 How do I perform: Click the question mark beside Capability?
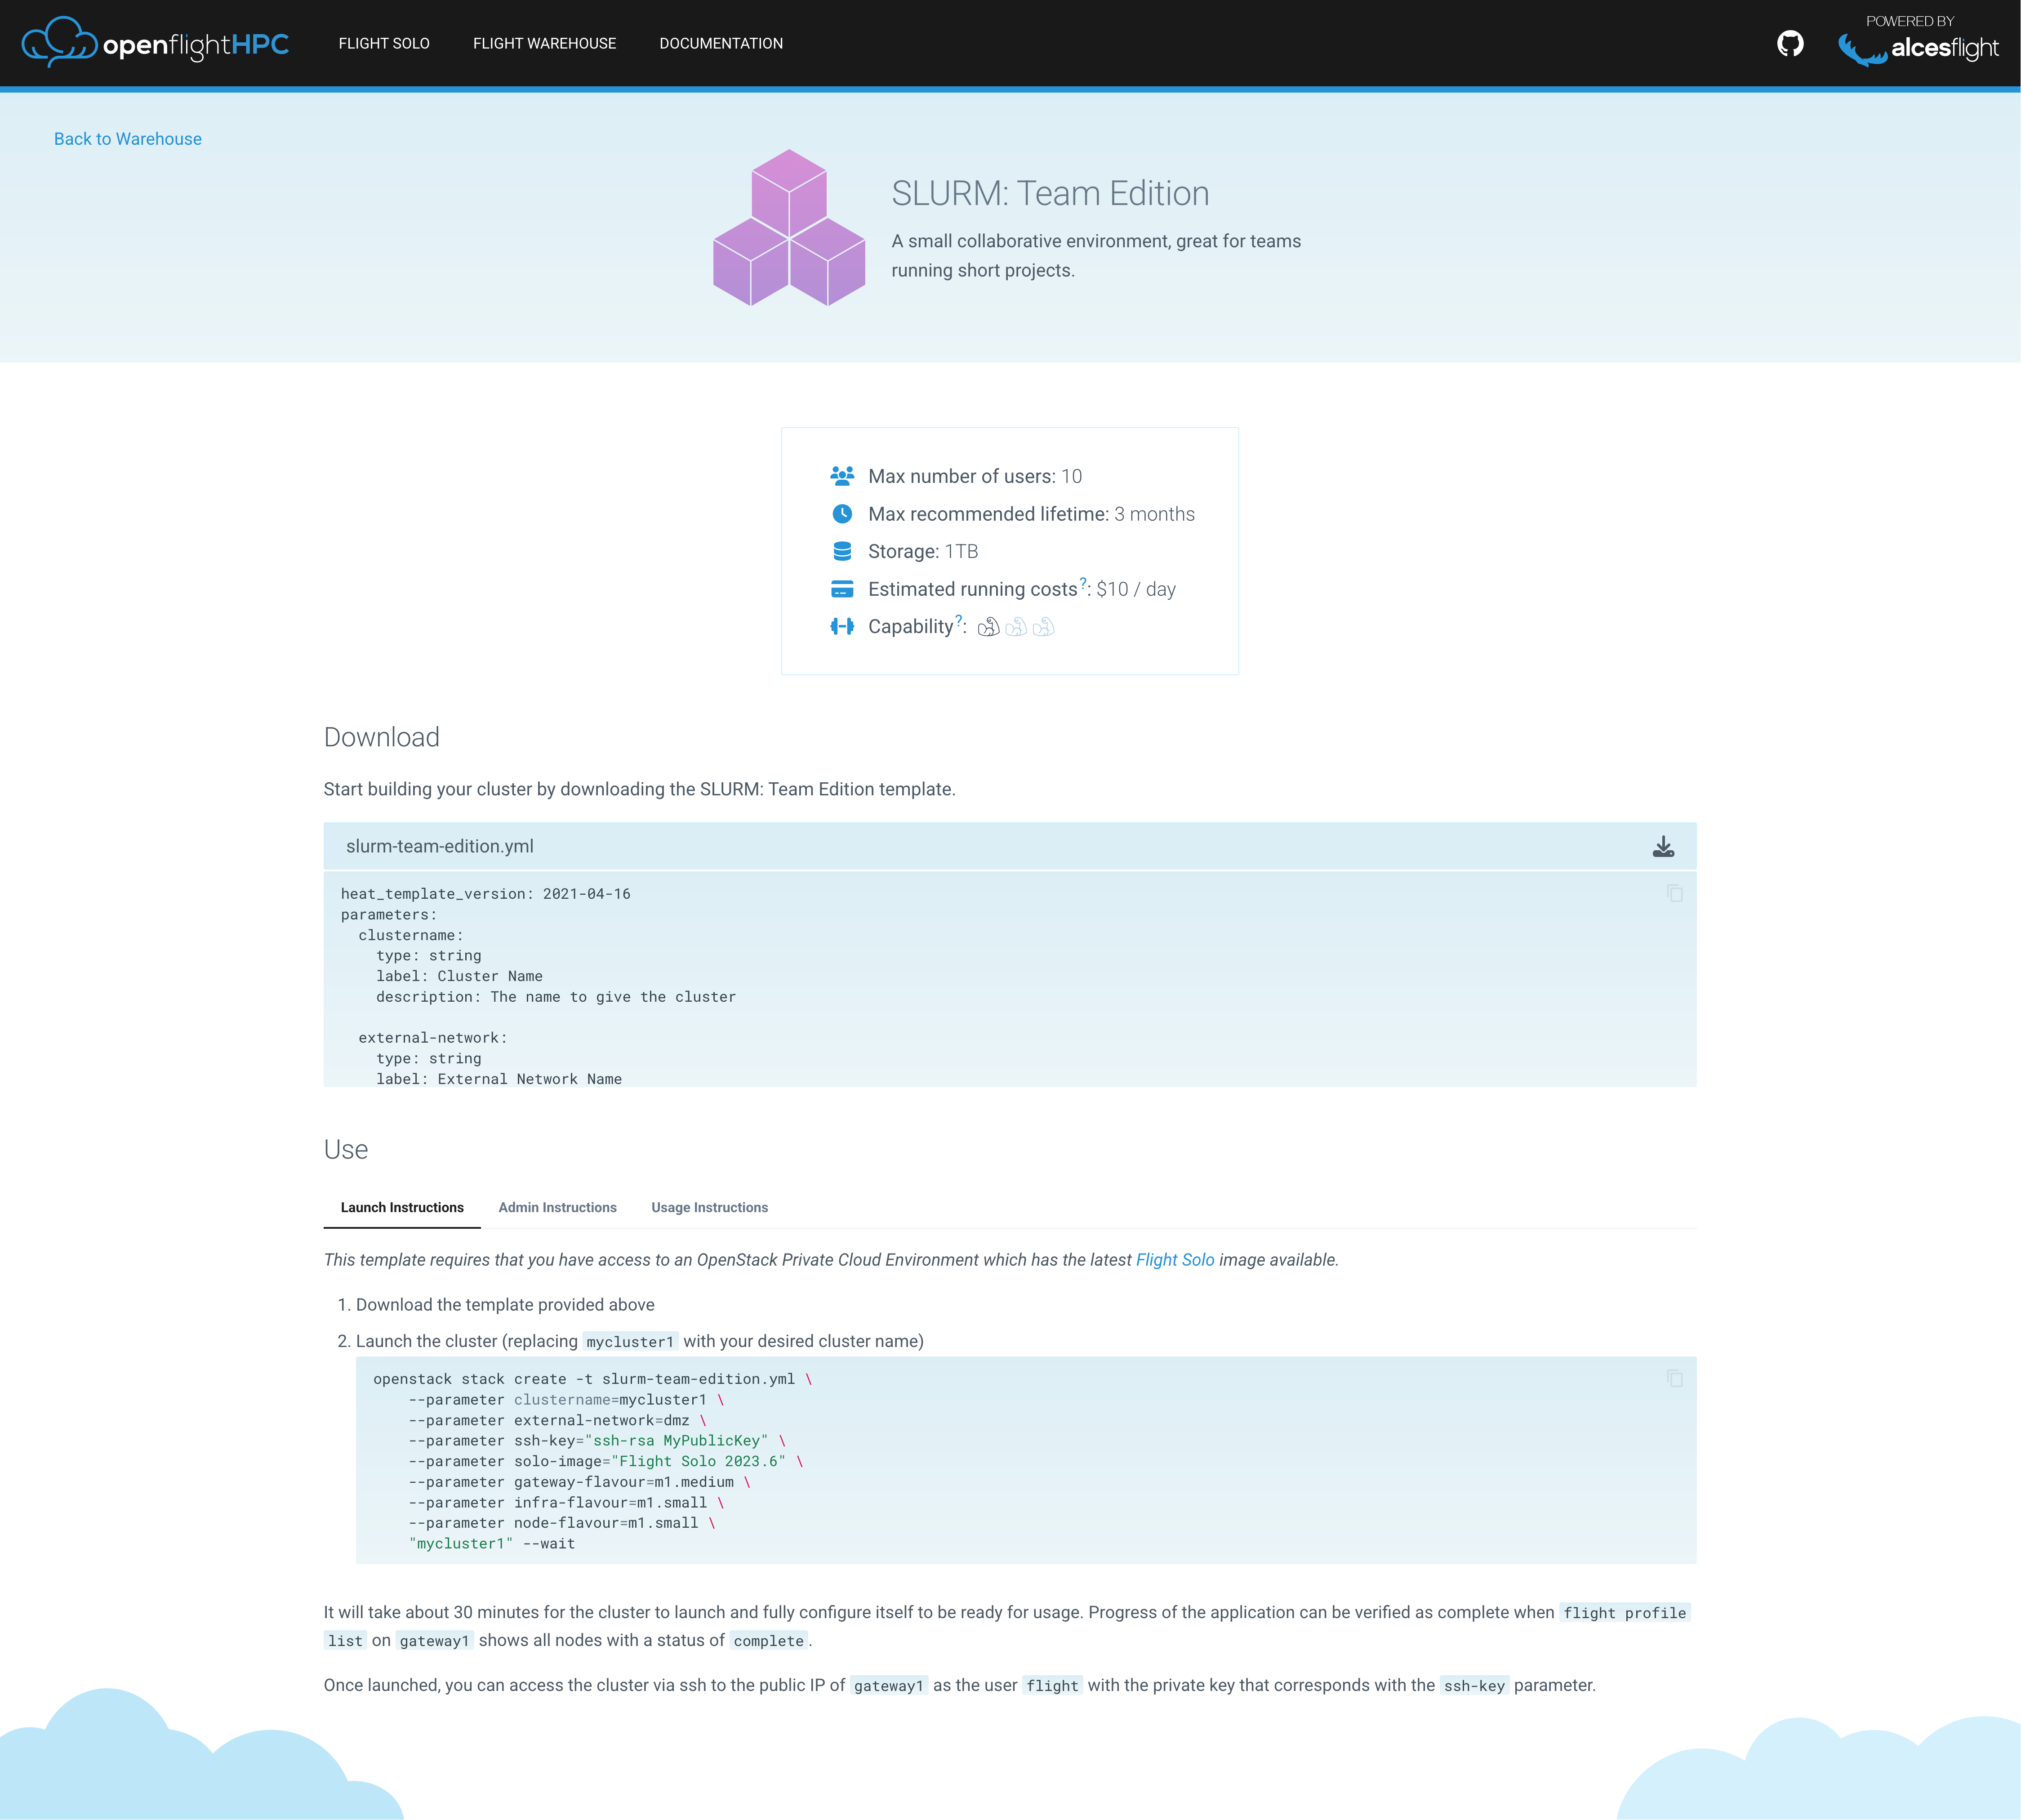click(959, 620)
